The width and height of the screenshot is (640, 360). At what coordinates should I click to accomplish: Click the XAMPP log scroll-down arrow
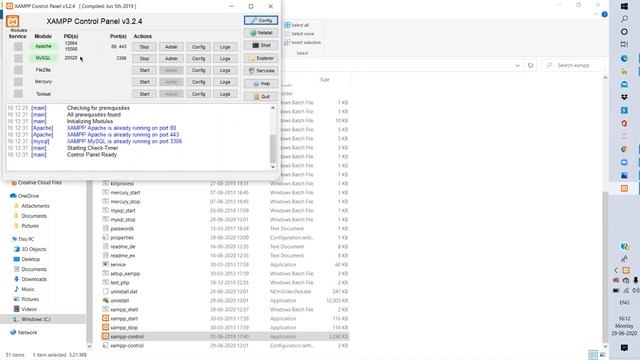[273, 167]
